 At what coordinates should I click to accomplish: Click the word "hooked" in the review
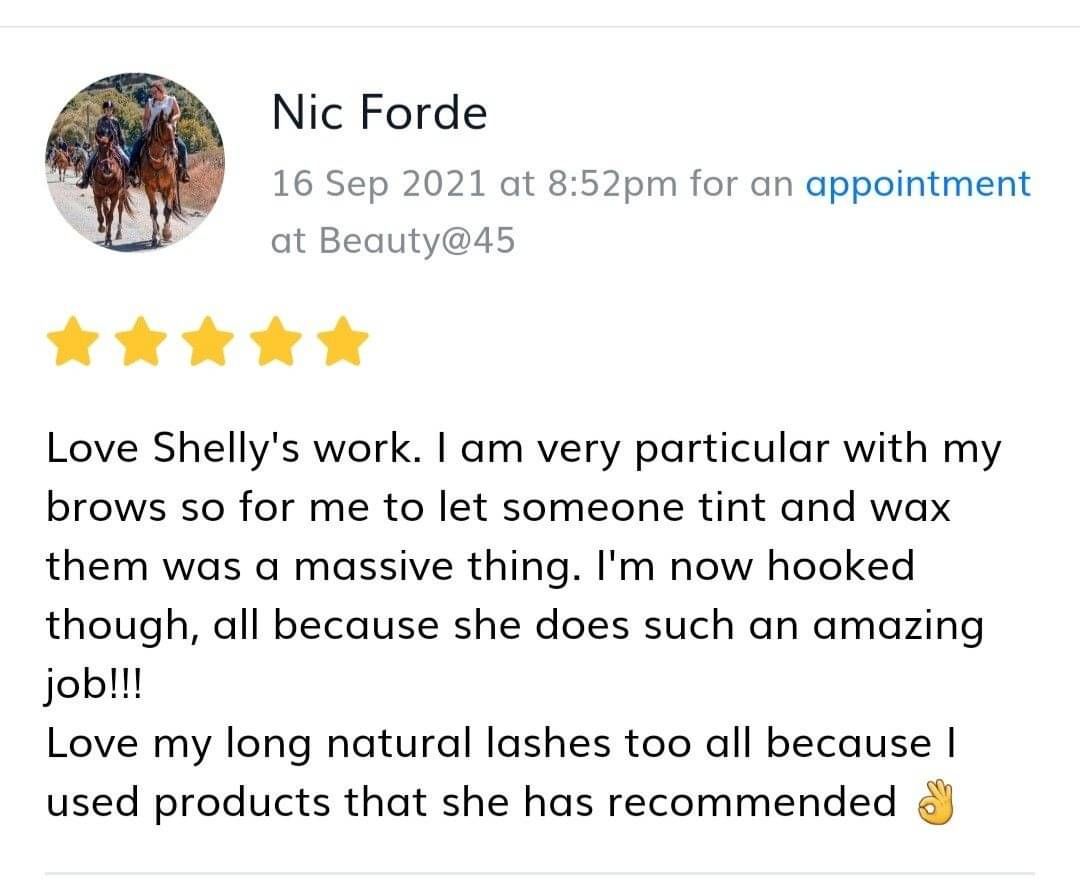coord(841,567)
